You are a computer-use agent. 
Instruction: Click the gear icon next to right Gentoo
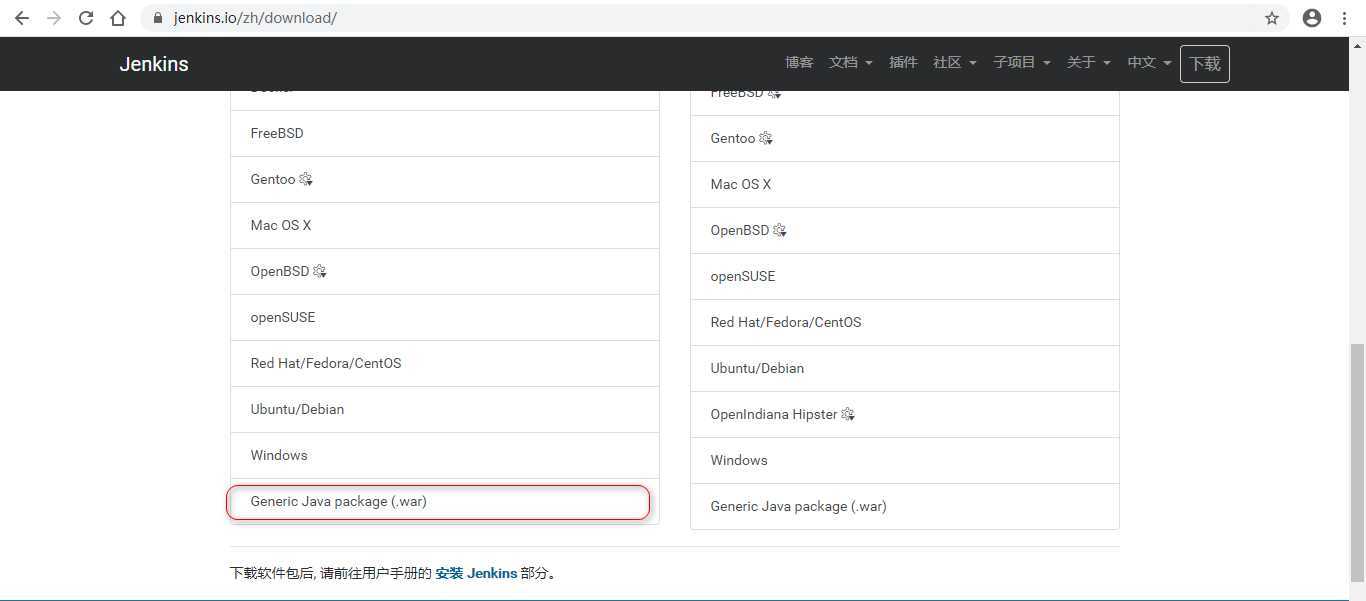pos(766,139)
